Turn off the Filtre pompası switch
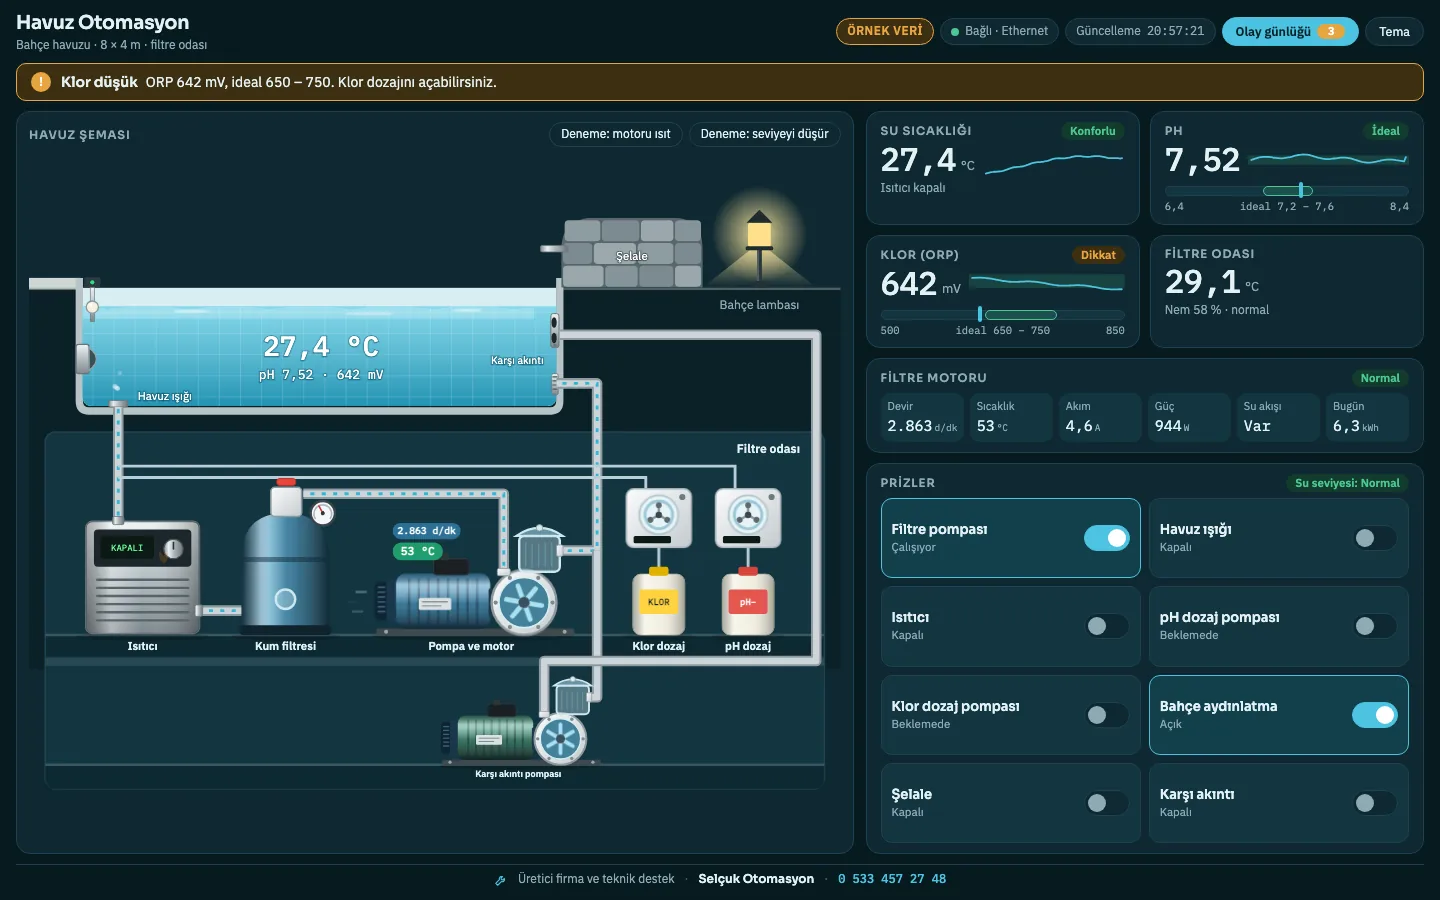Viewport: 1440px width, 900px height. 1106,538
